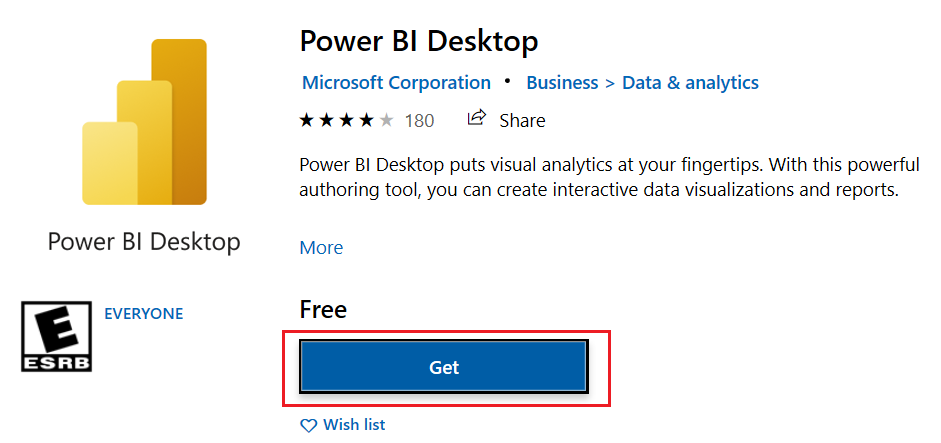This screenshot has width=941, height=443.
Task: Click the Power BI Desktop caption under logo
Action: pyautogui.click(x=144, y=243)
